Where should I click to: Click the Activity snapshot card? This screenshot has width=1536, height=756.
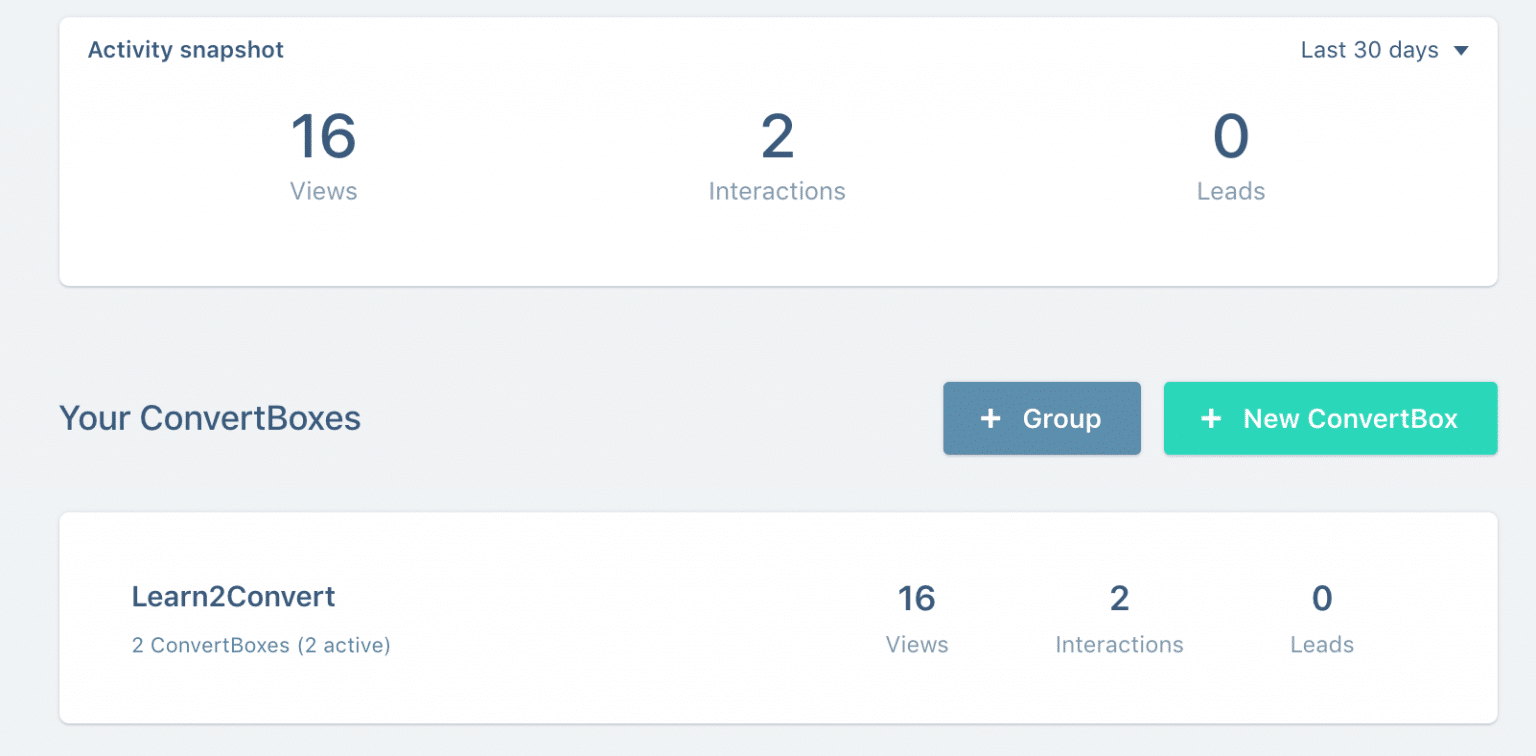tap(768, 150)
